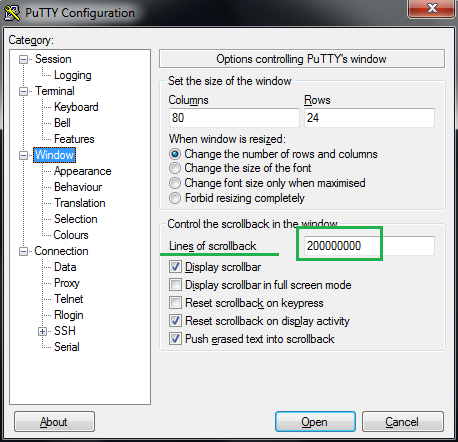This screenshot has width=458, height=442.
Task: Open the Proxy settings category
Action: click(x=67, y=283)
